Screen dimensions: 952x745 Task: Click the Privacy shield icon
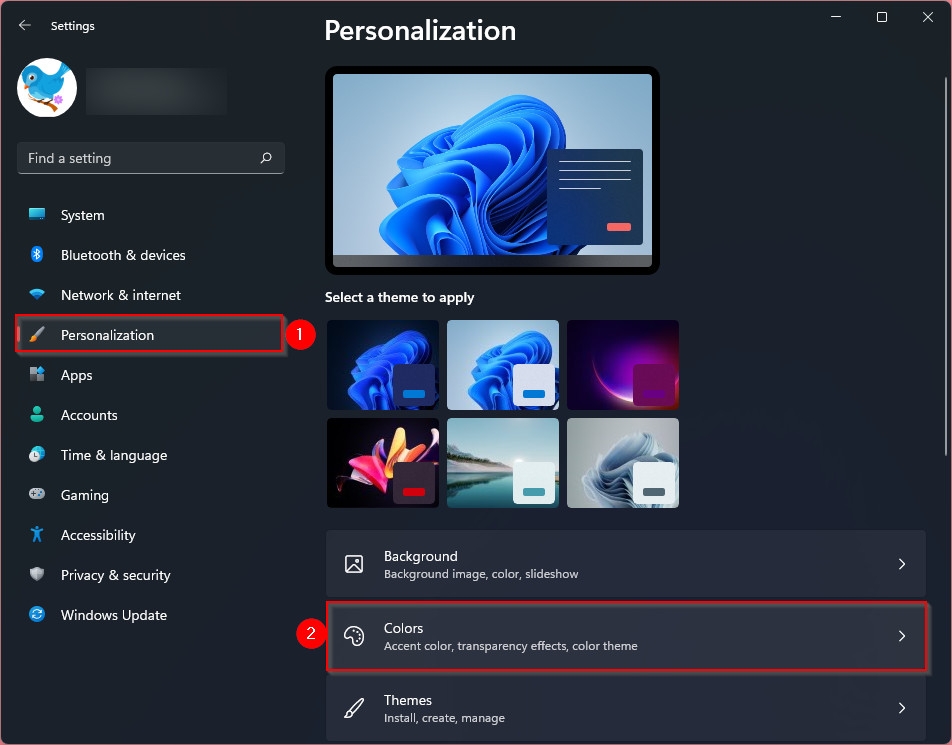point(37,574)
